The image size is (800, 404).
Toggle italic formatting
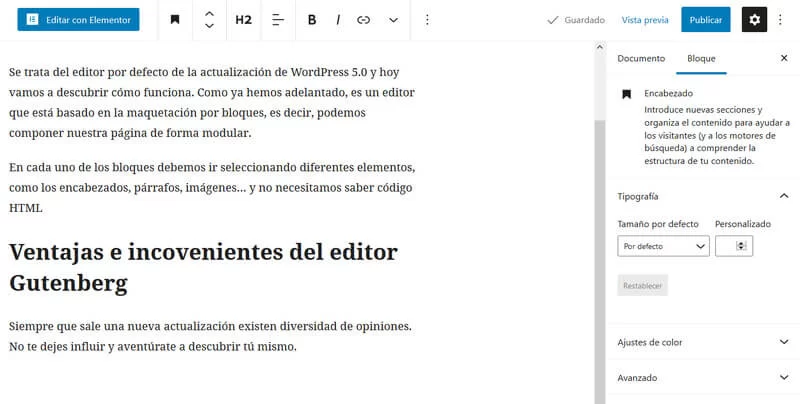[338, 20]
